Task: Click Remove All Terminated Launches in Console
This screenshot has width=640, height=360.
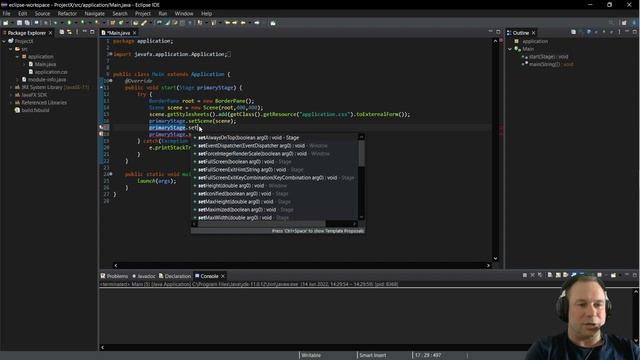Action: point(540,275)
